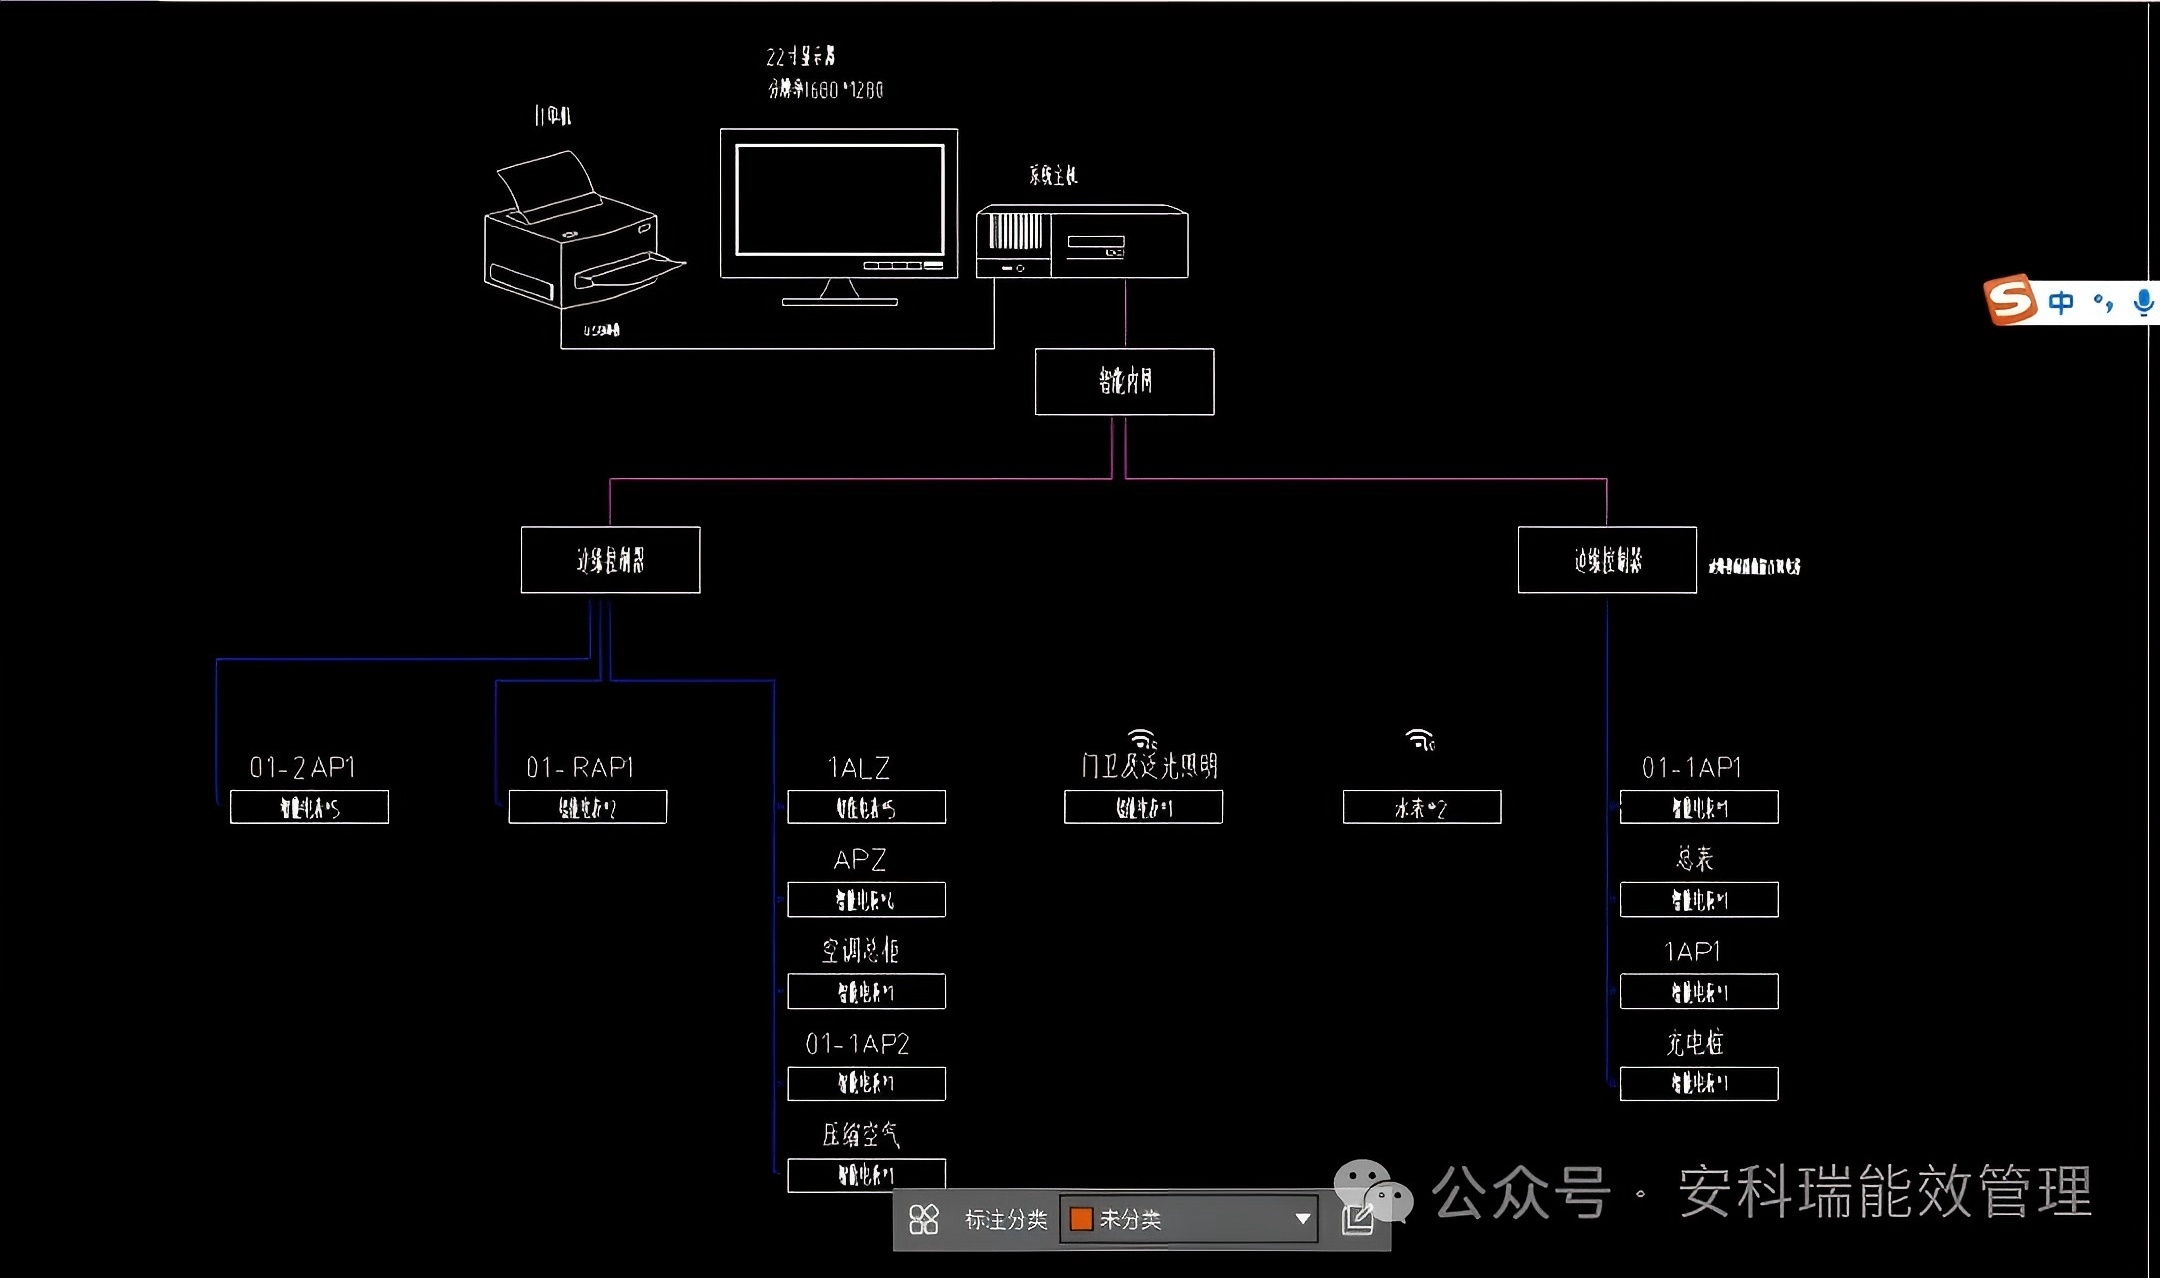The image size is (2160, 1278).
Task: Select the printer drawing in the diagram
Action: (583, 229)
